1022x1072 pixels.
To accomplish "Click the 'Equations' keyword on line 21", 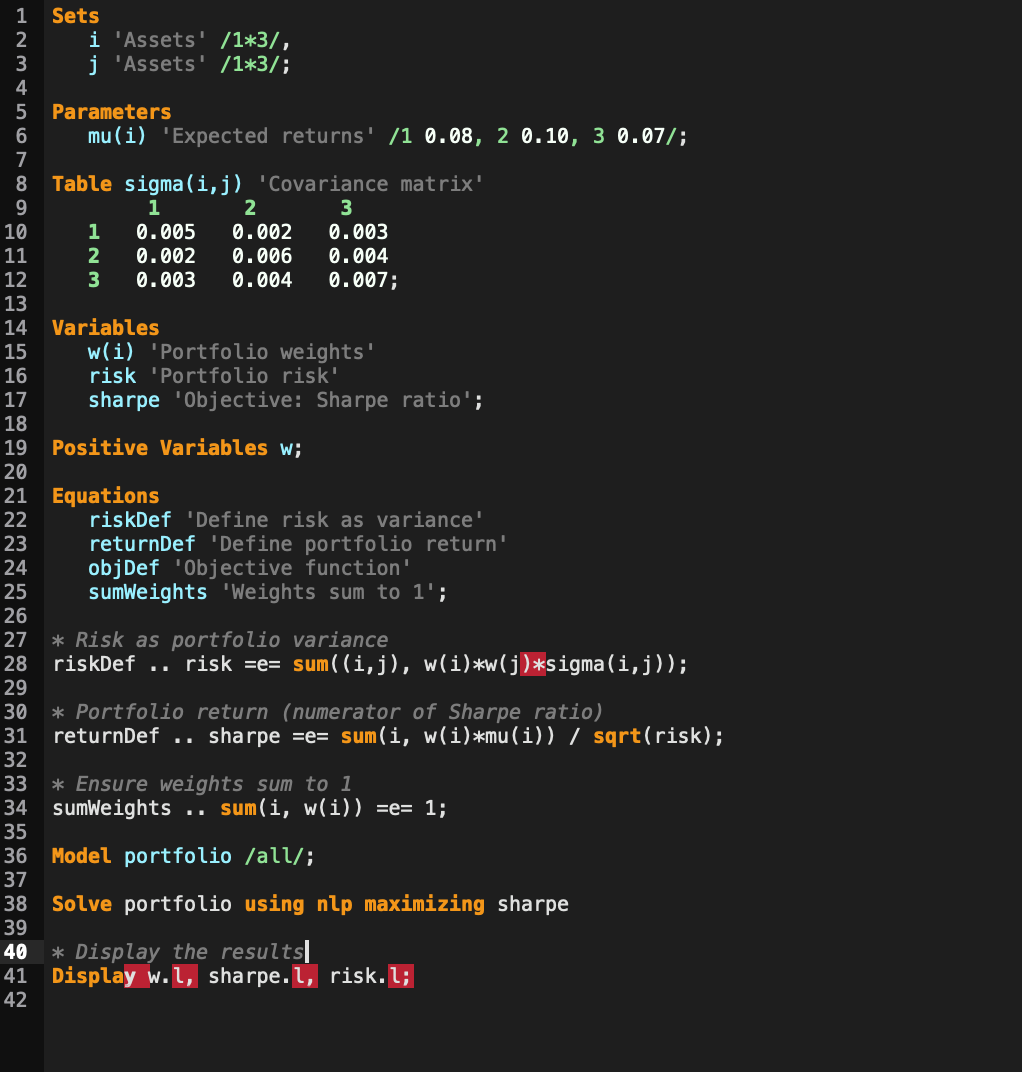I will coord(105,495).
